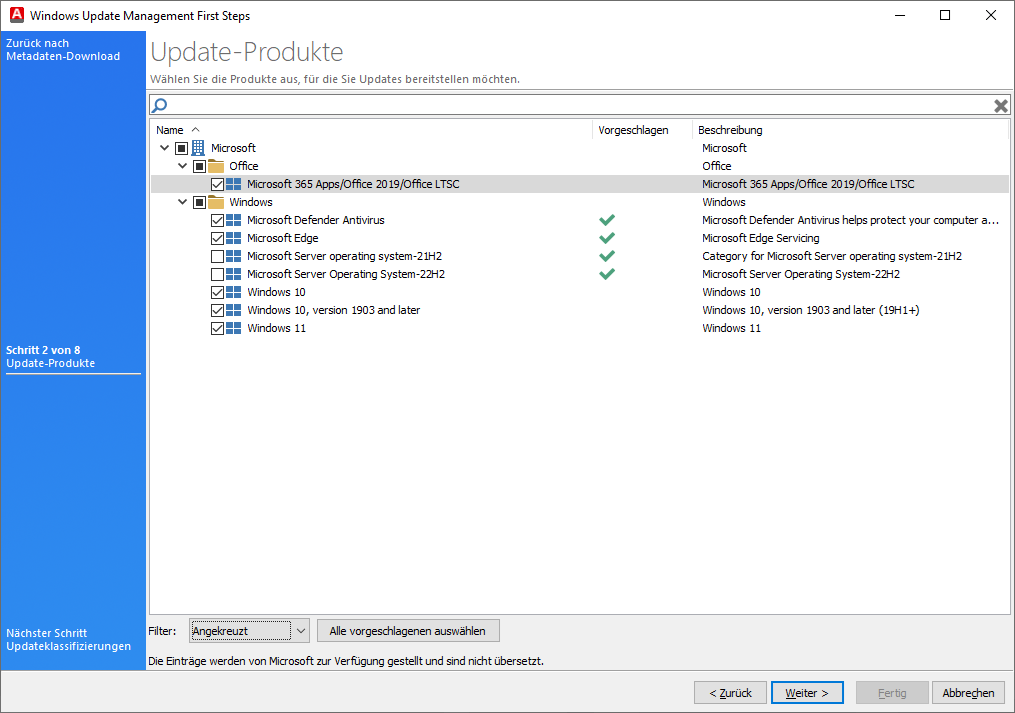Select the Microsoft Edge row label

283,238
